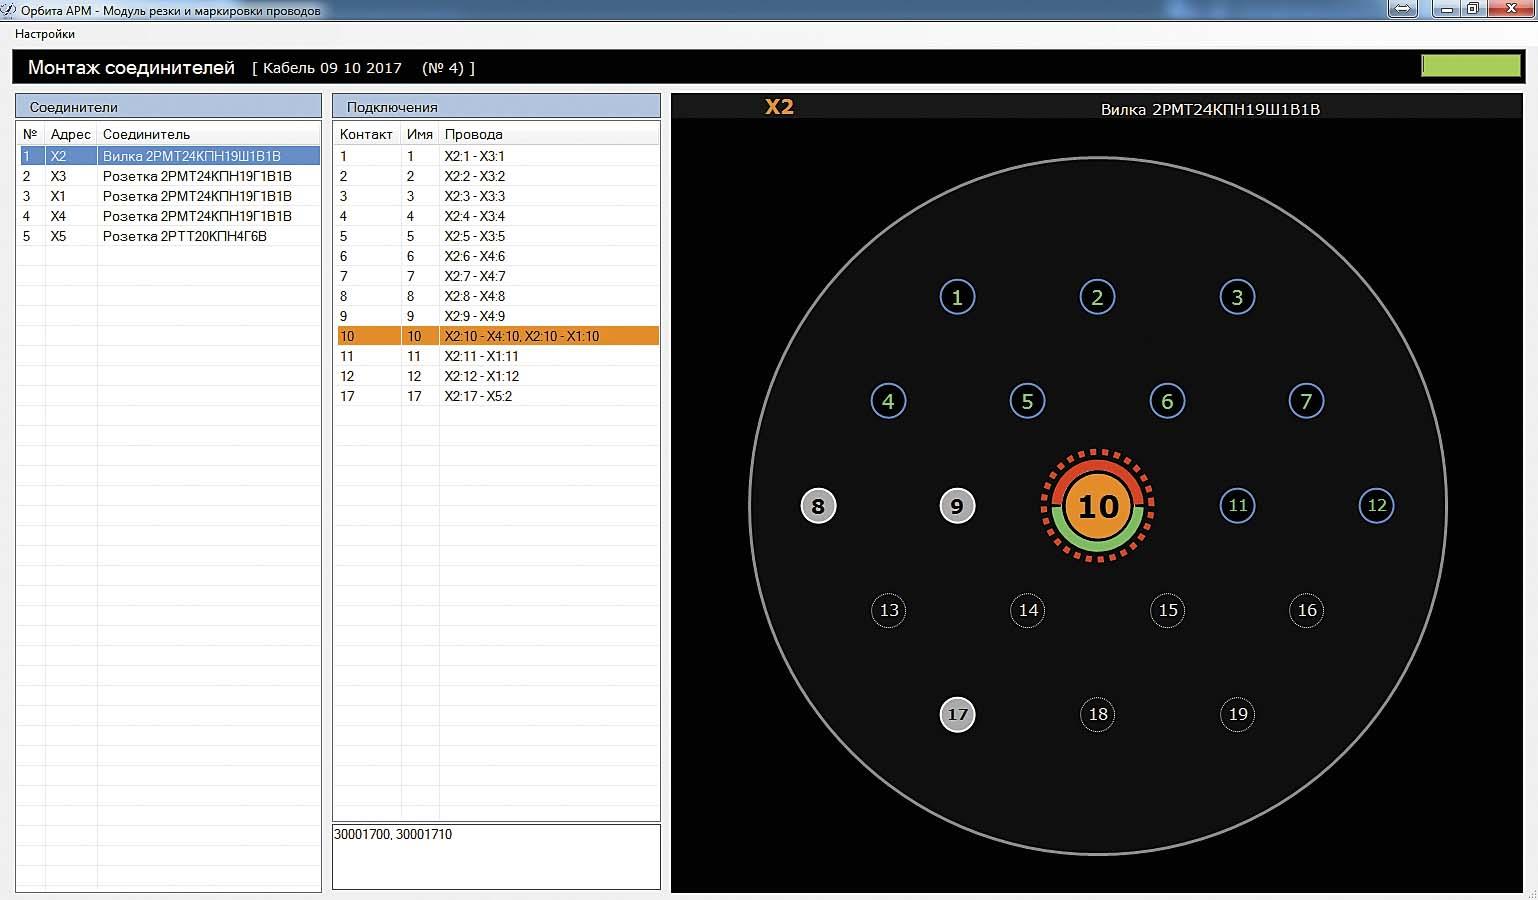Click contact pin 12 on connector face

tap(1376, 505)
